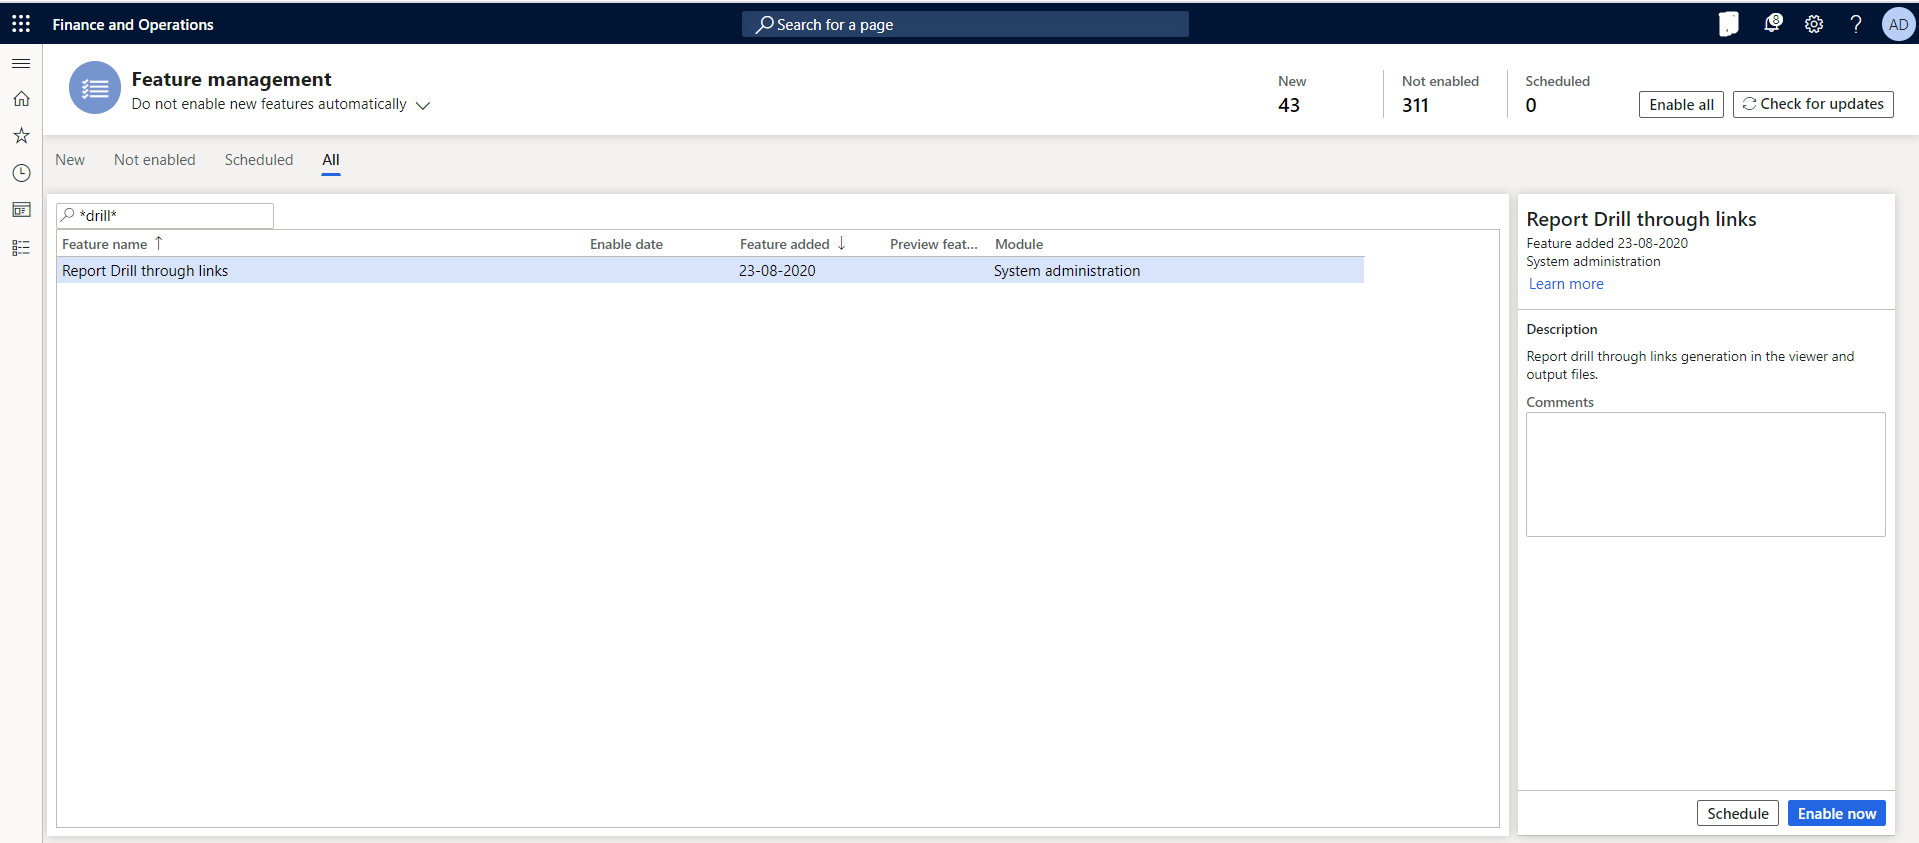Click the Not enabled count tile 311
1919x843 pixels.
tap(1440, 94)
